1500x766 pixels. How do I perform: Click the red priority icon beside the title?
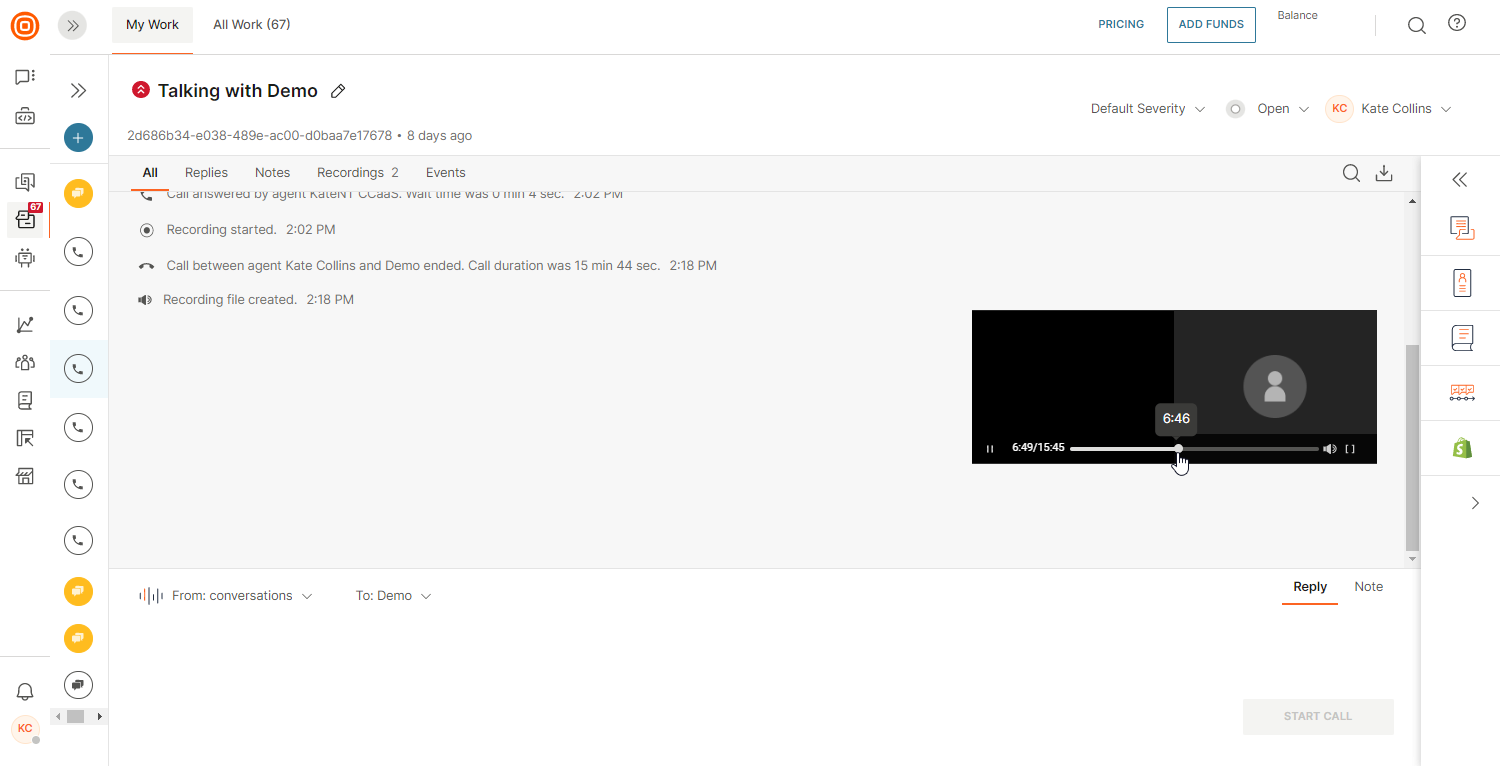(141, 90)
